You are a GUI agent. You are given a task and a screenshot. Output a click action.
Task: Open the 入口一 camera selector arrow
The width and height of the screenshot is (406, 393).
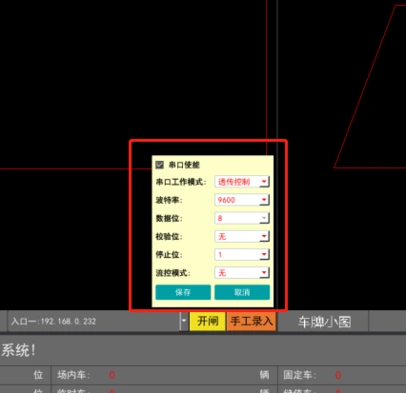click(x=184, y=321)
